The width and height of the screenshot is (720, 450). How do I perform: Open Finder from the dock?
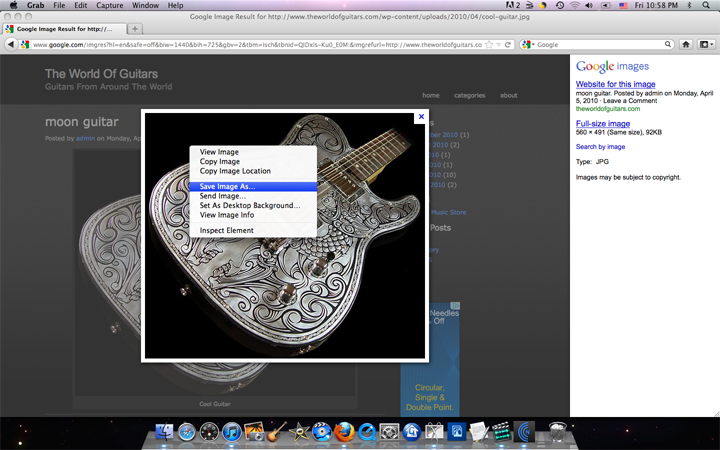tap(164, 432)
